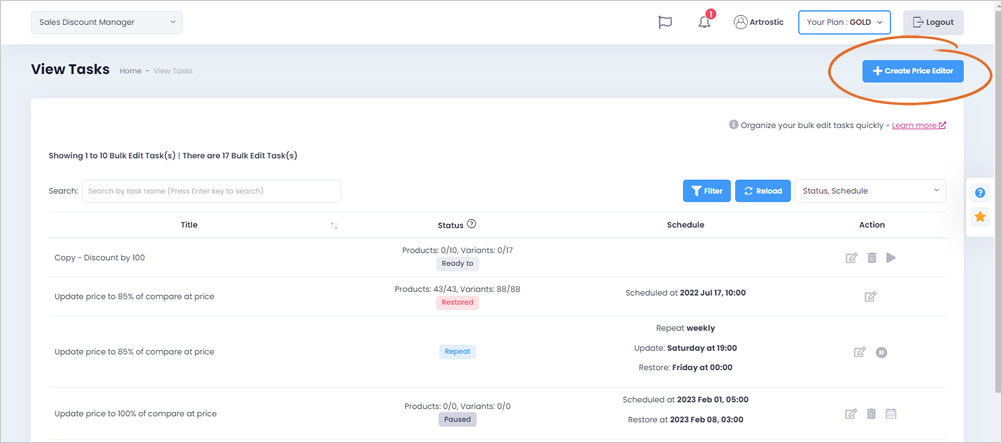This screenshot has width=1002, height=443.
Task: Reload the task list
Action: tap(763, 190)
